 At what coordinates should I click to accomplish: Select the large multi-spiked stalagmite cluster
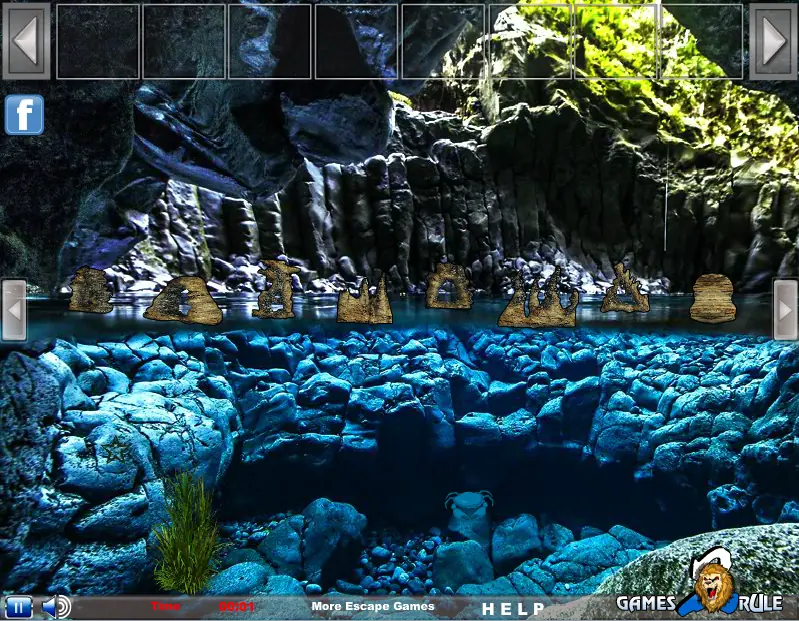tap(538, 300)
